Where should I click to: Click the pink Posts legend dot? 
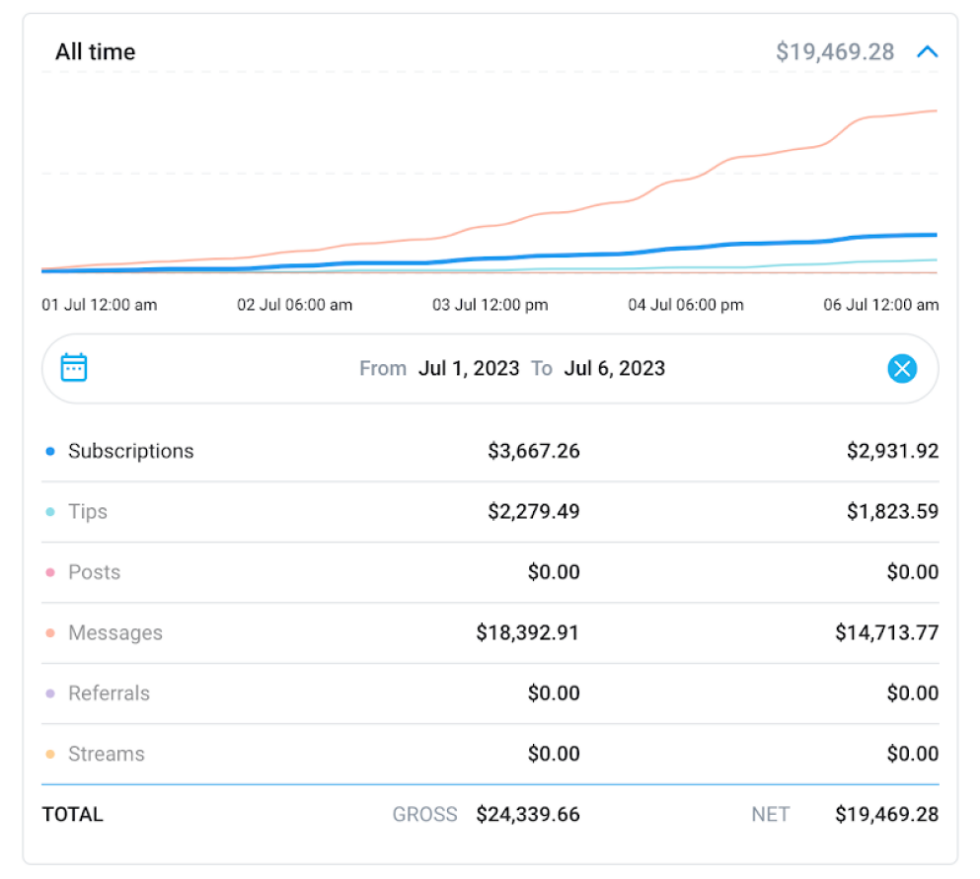pyautogui.click(x=50, y=573)
